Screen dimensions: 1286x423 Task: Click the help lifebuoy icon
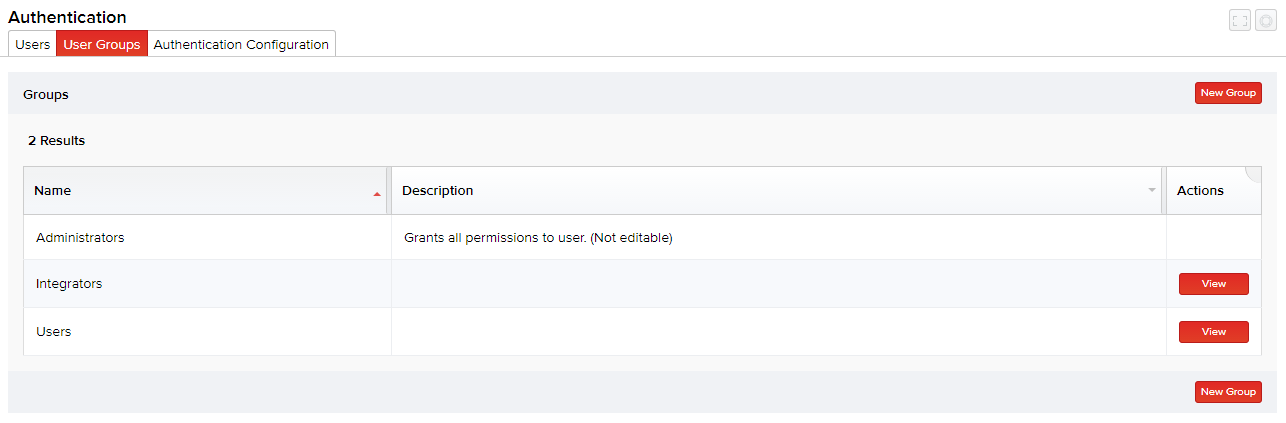pyautogui.click(x=1265, y=21)
